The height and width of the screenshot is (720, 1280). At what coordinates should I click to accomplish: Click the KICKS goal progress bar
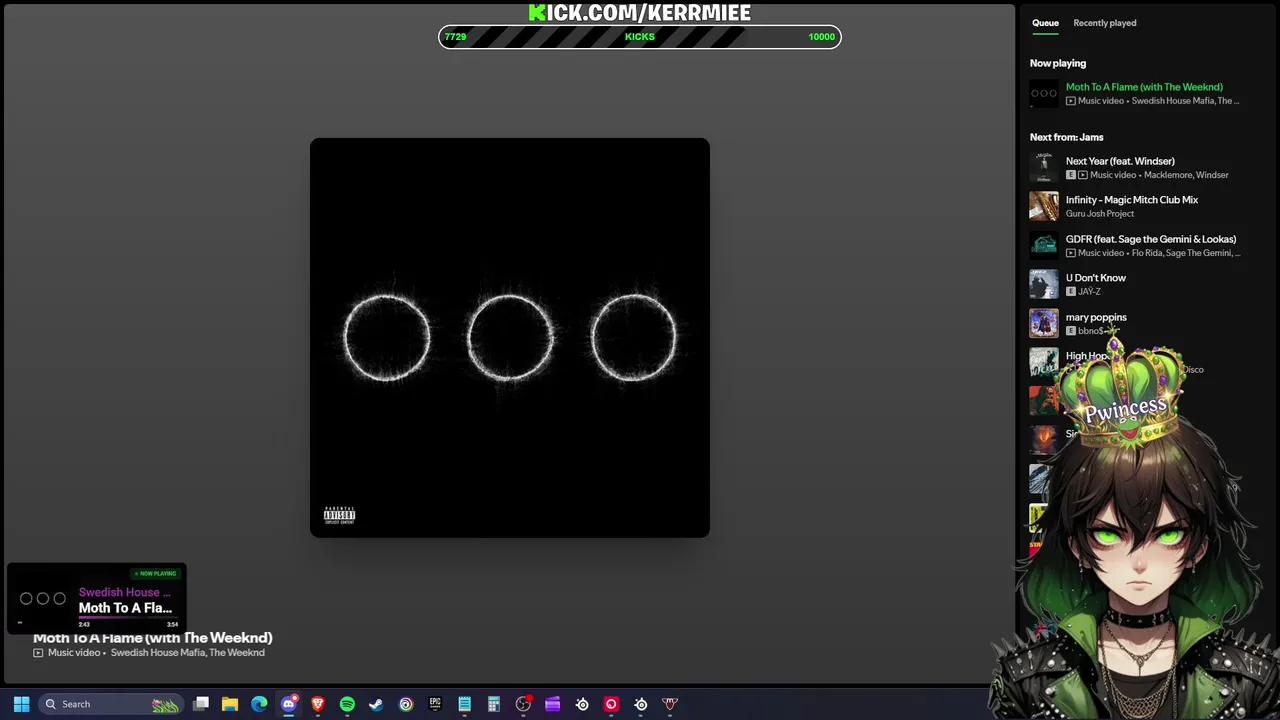click(x=640, y=37)
